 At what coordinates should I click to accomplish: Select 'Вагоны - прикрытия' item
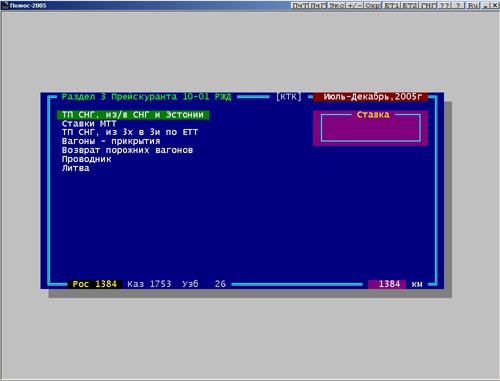(111, 141)
